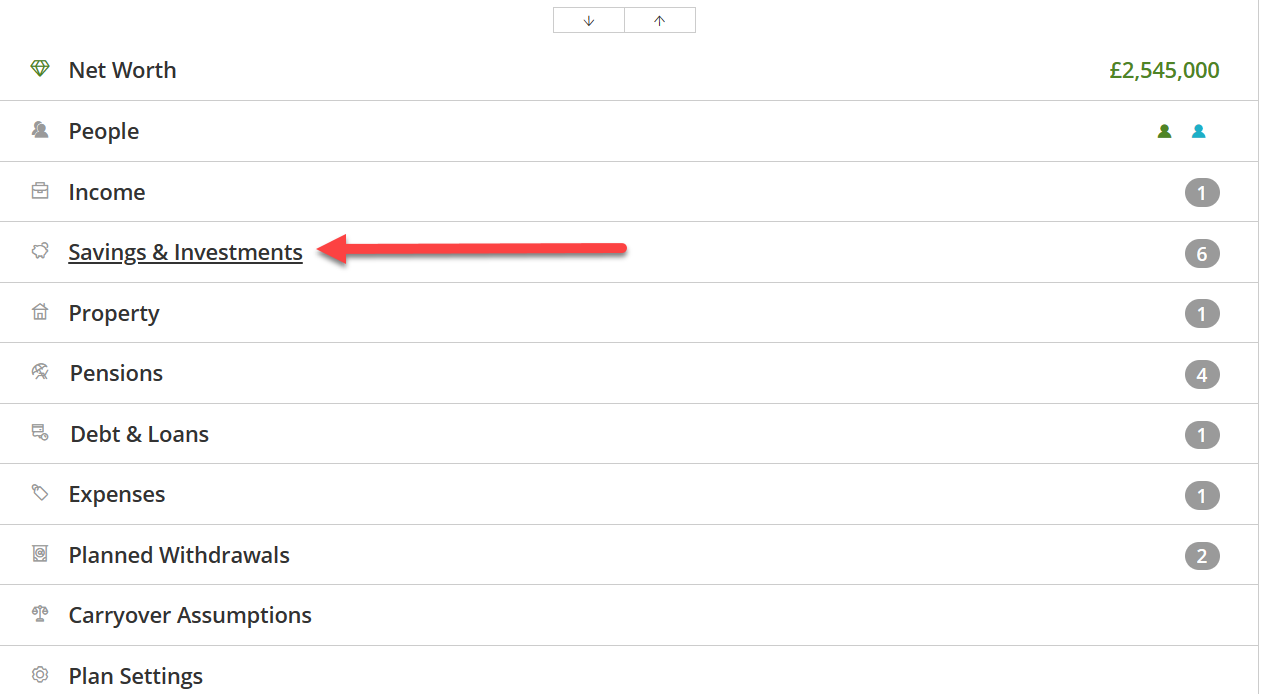This screenshot has width=1263, height=694.
Task: Click the £2,545,000 net worth value
Action: click(1164, 70)
